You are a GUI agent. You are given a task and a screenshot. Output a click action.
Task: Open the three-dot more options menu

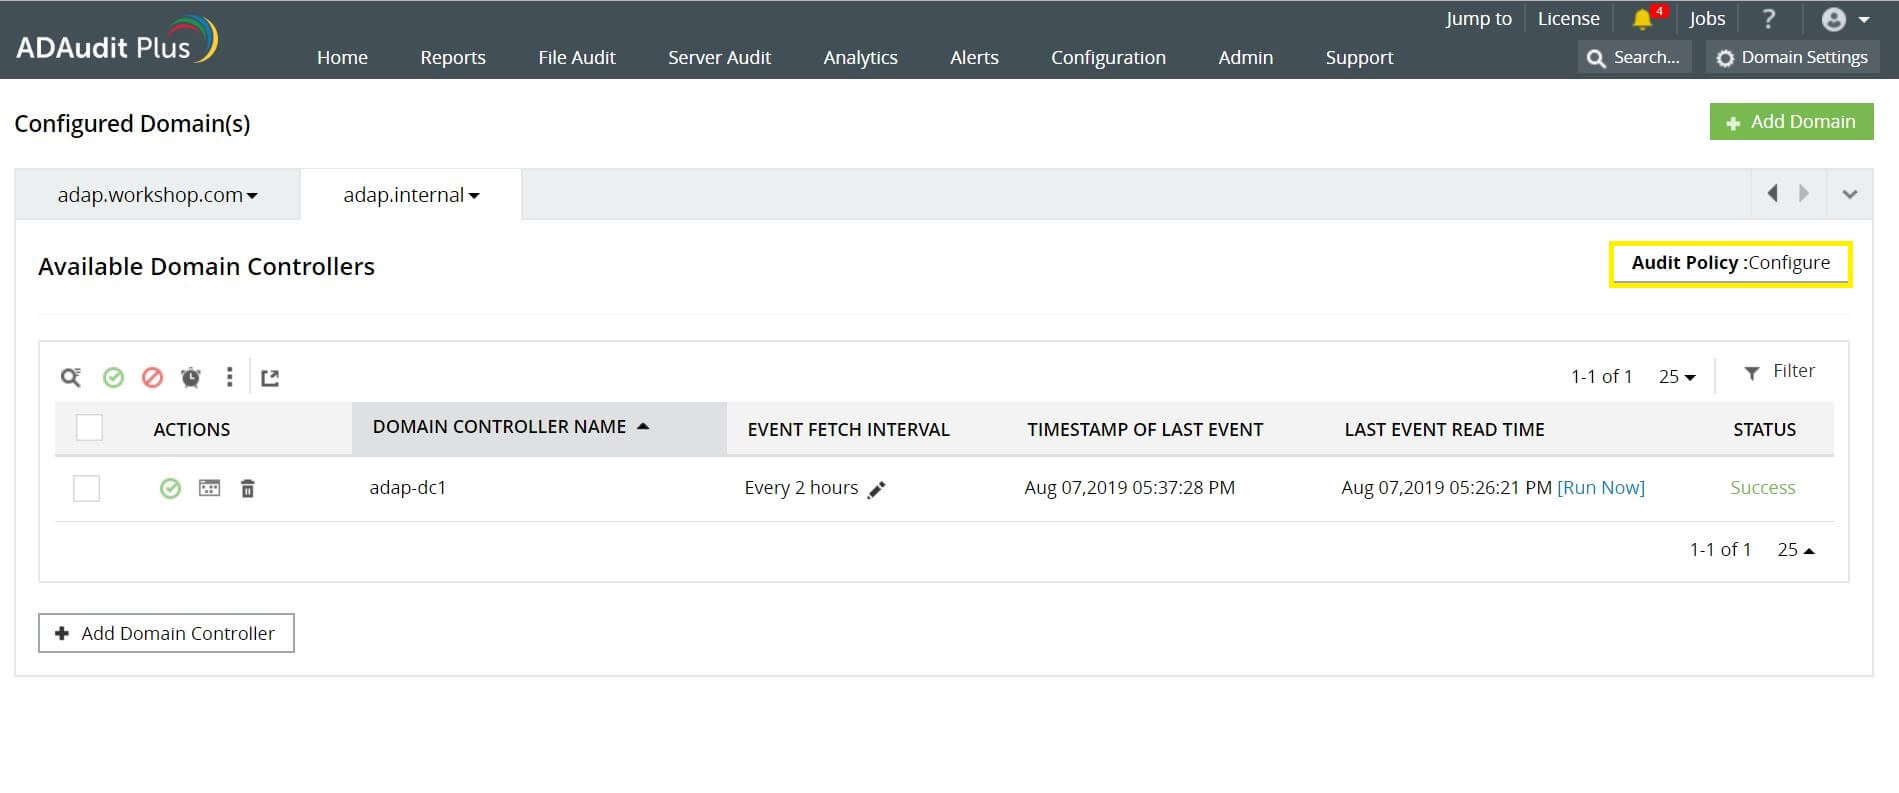tap(229, 377)
